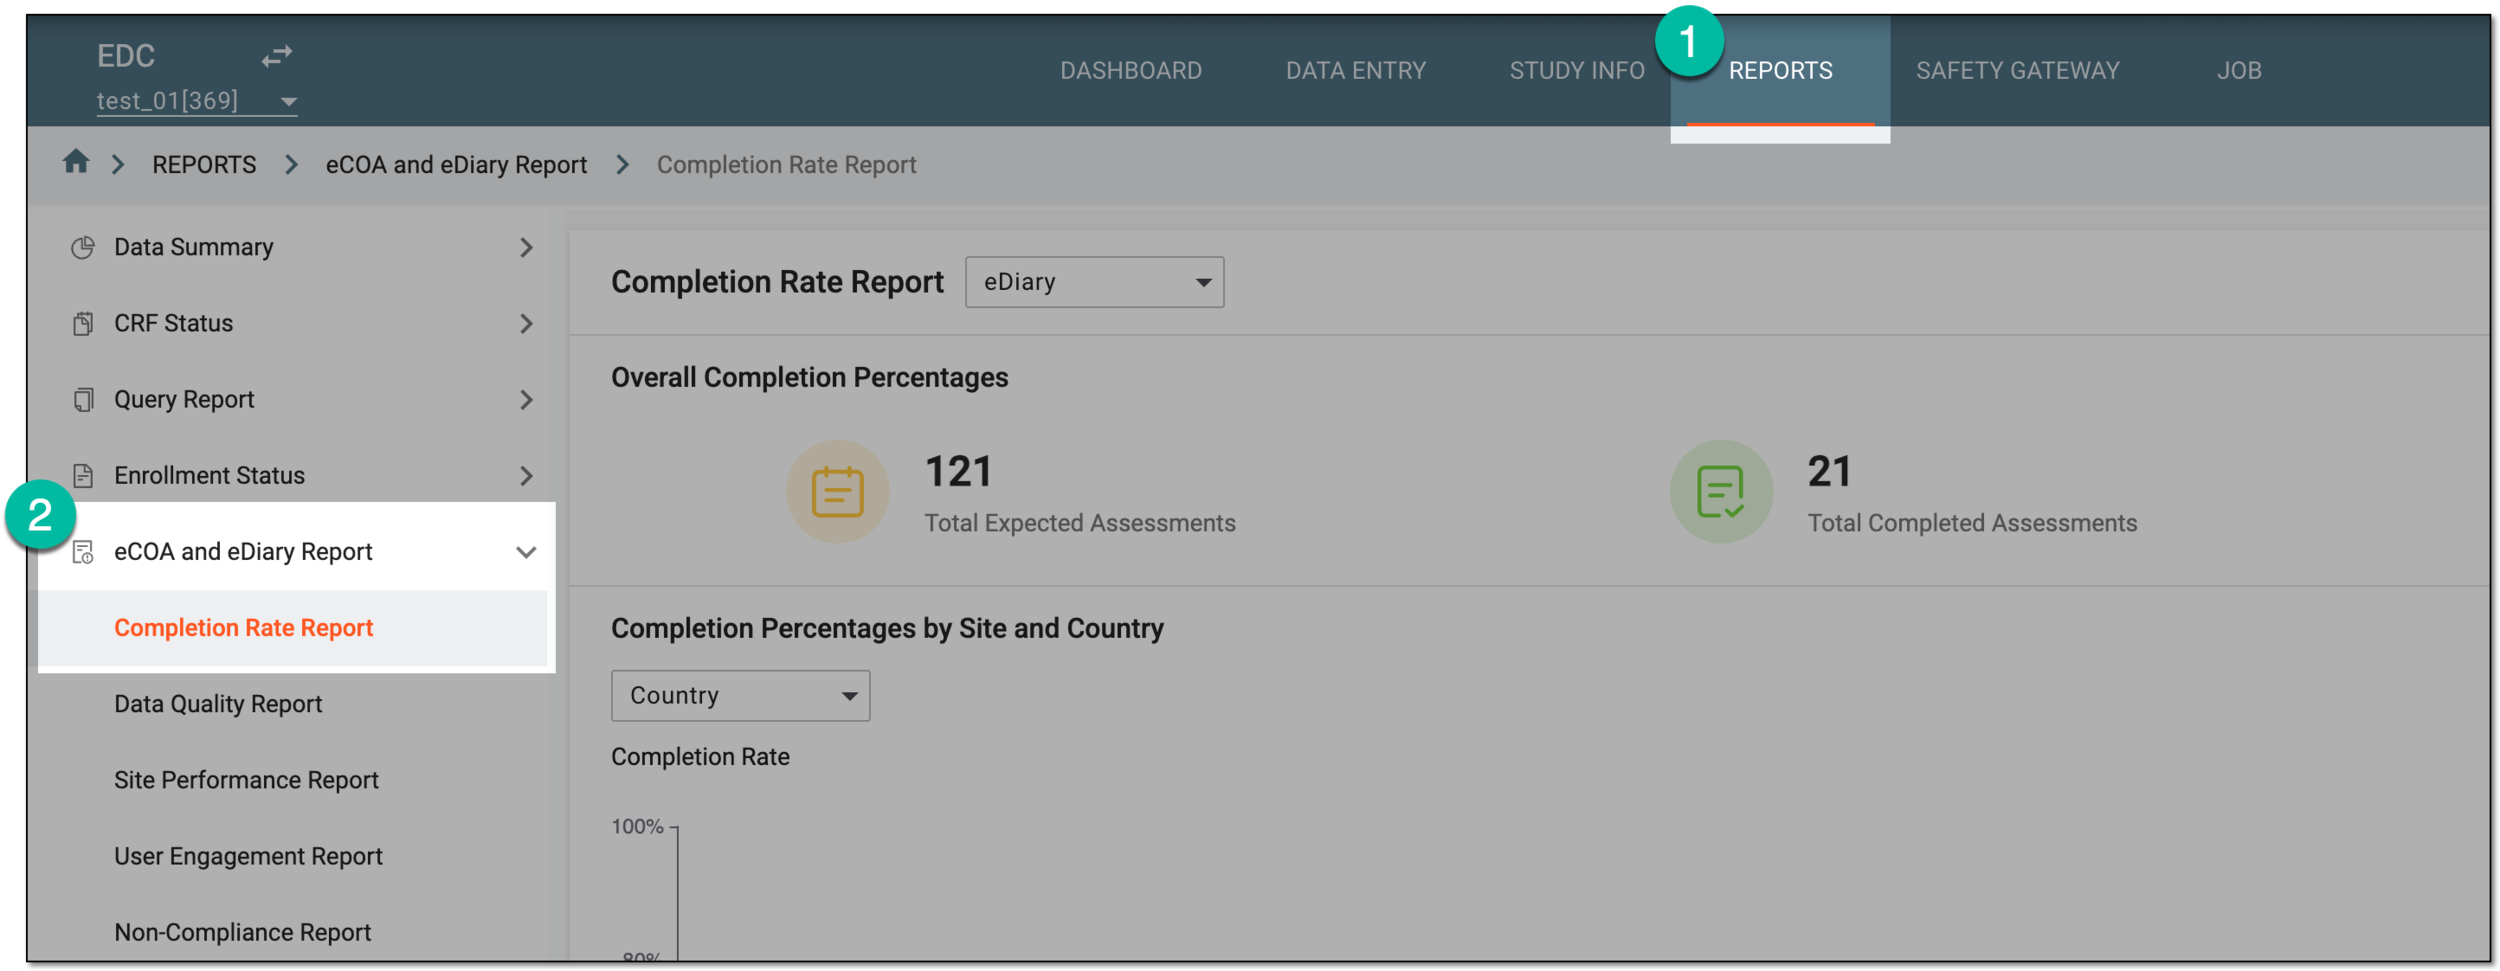Image resolution: width=2500 pixels, height=971 pixels.
Task: Click the Data Summary menu label
Action: [193, 247]
